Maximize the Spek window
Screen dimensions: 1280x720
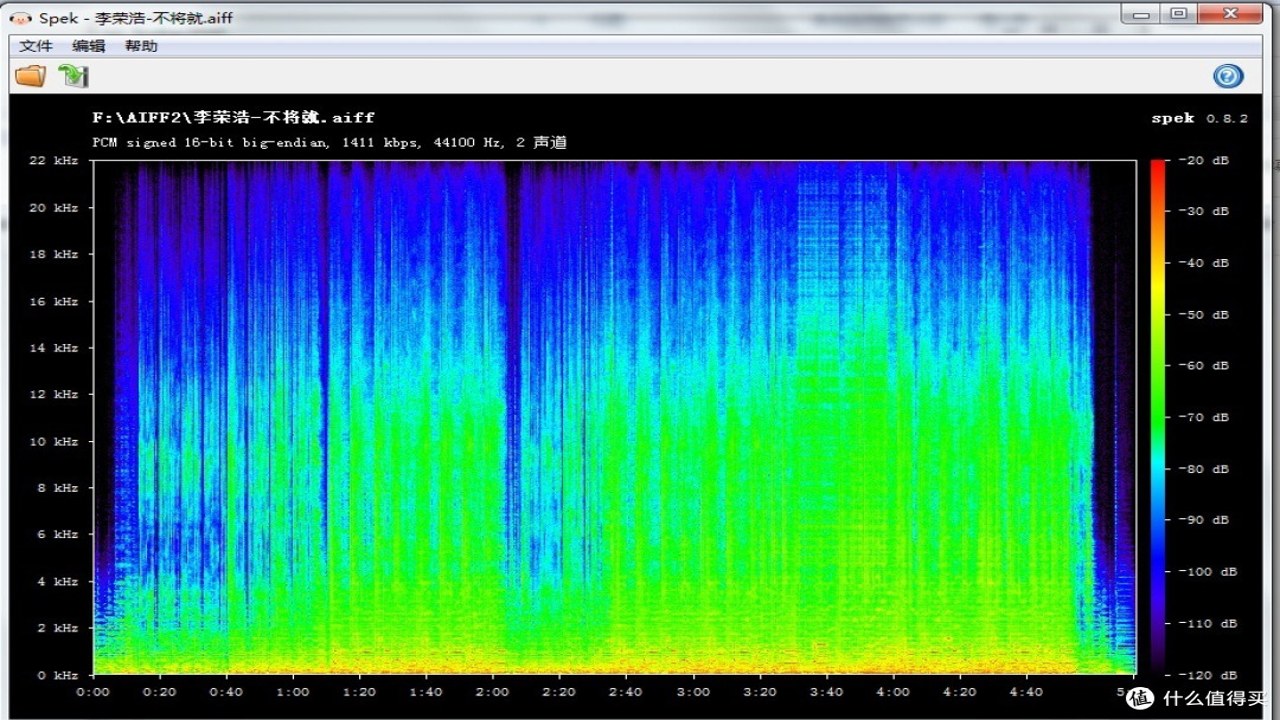(1178, 14)
